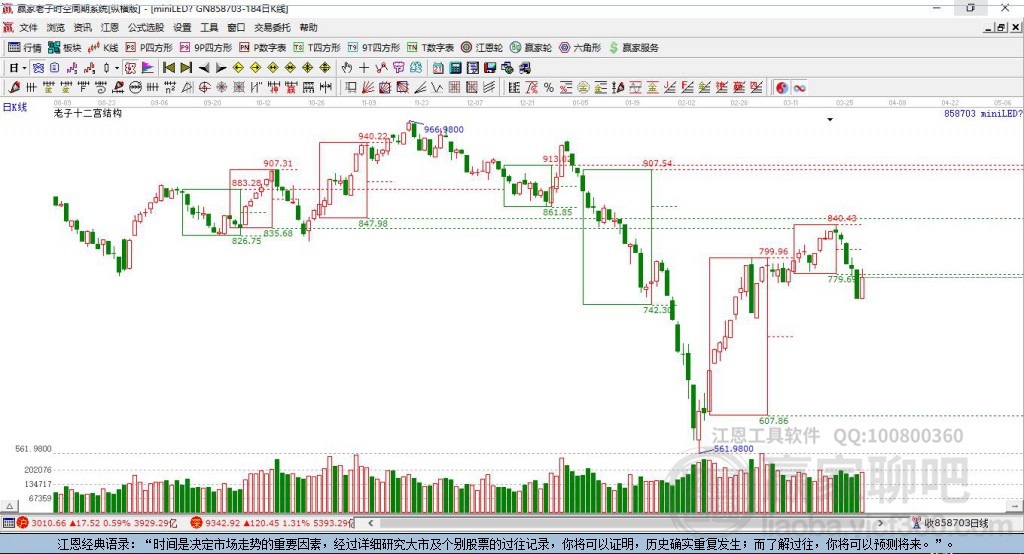The image size is (1024, 554).
Task: Click the floppy disk save icon
Action: [490, 68]
